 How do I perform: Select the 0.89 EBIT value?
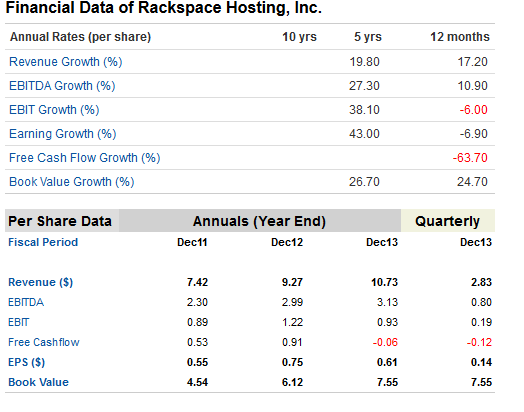point(197,322)
